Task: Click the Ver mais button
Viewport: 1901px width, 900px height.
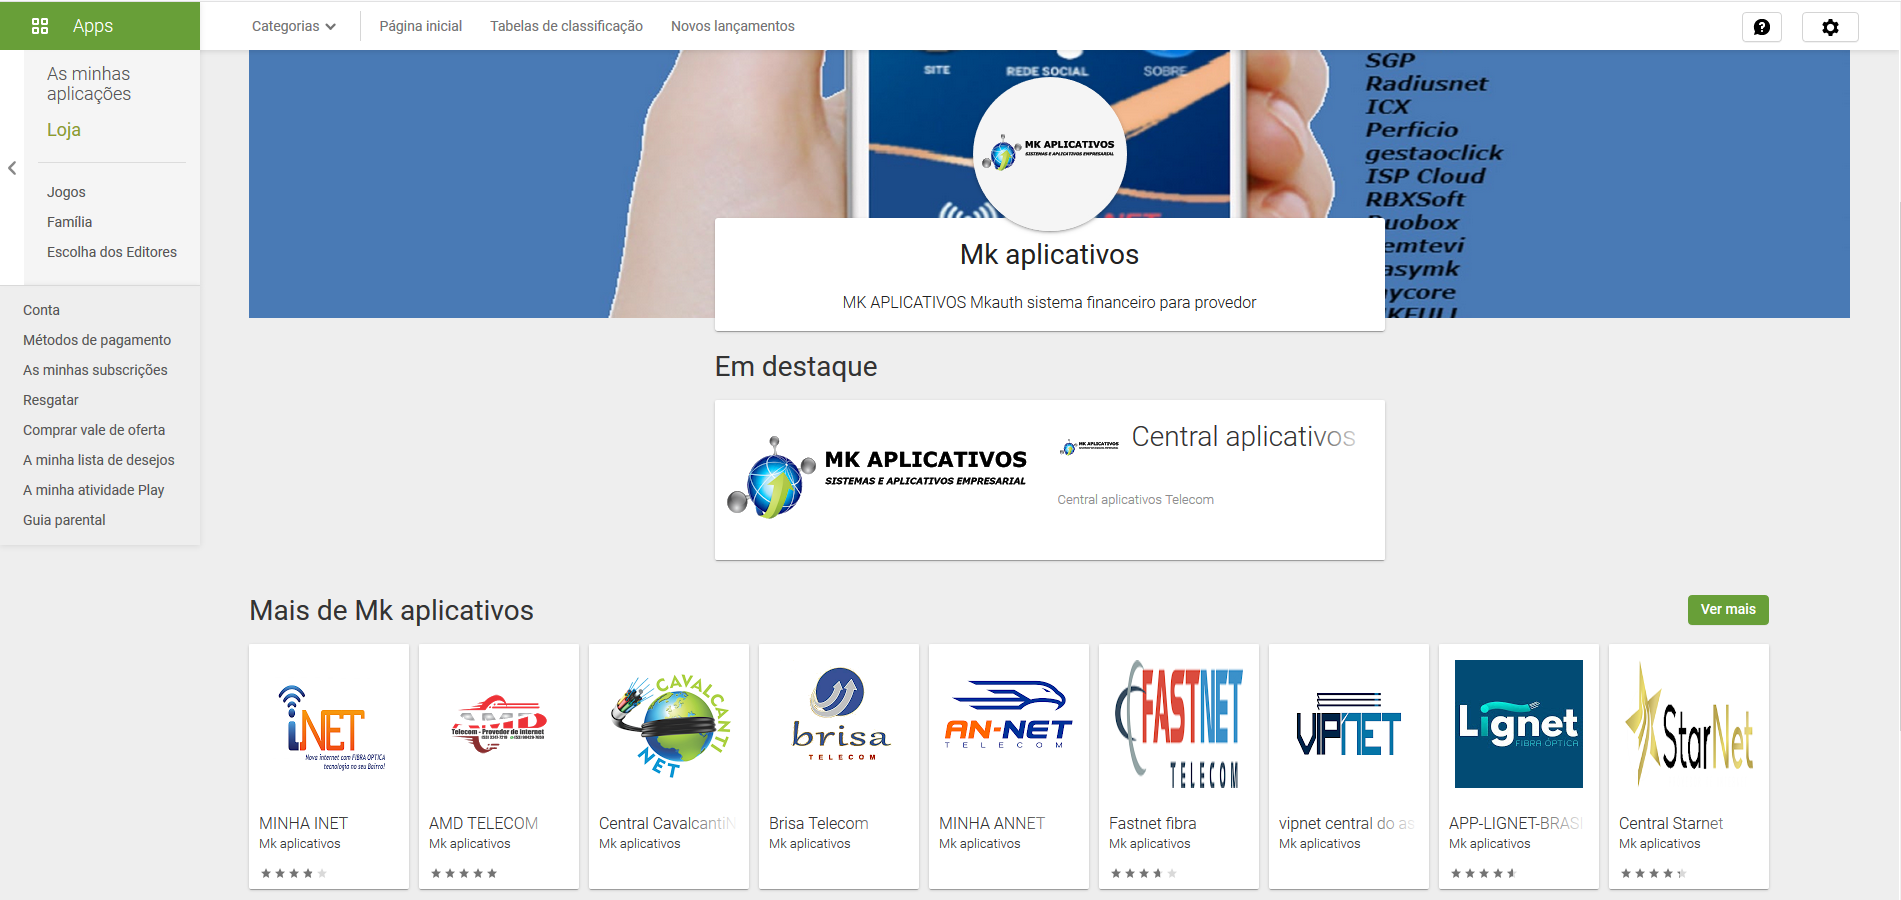Action: (1727, 609)
